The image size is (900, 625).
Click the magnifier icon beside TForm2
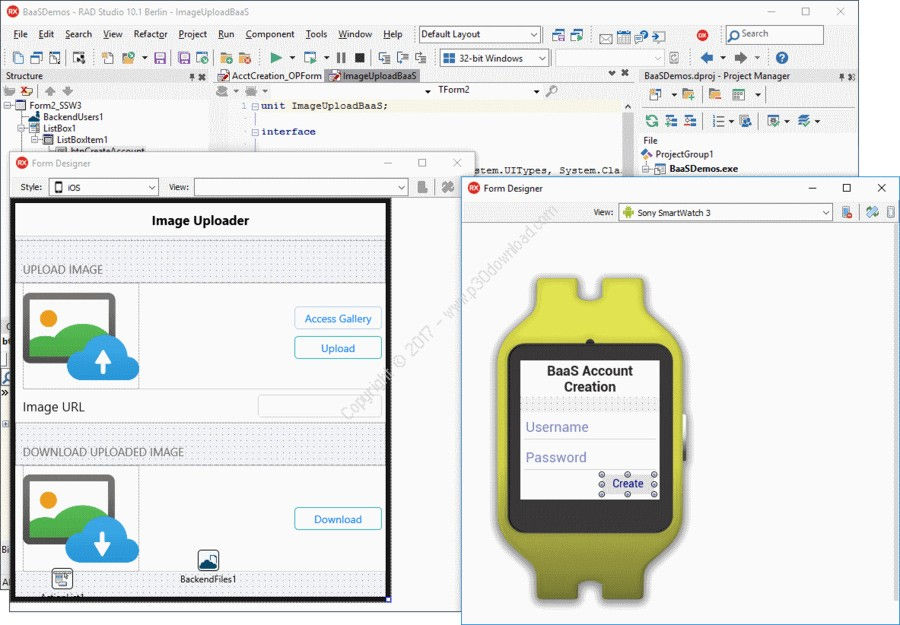click(552, 91)
